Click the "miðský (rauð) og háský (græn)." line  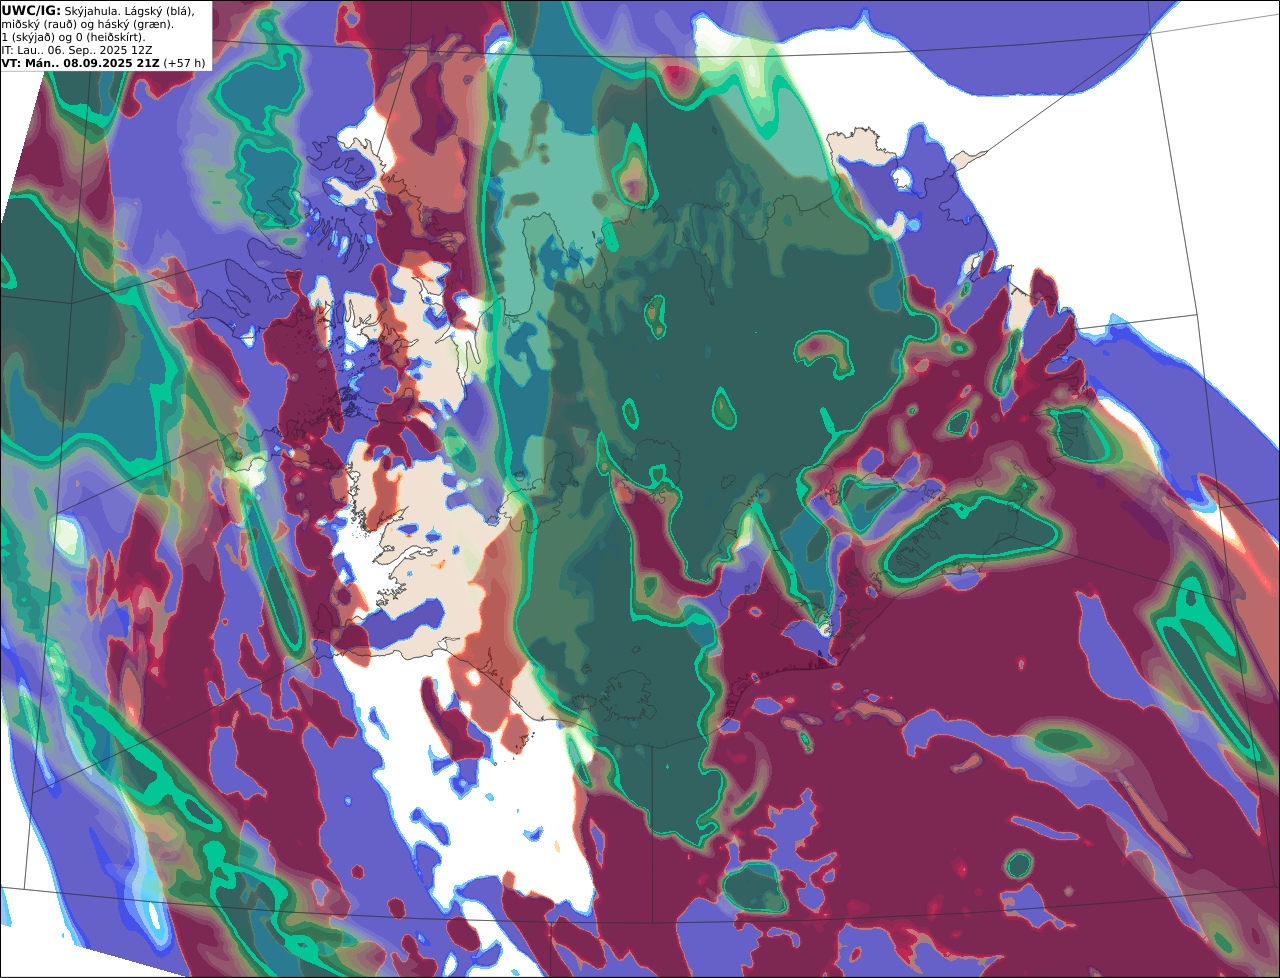tap(87, 24)
